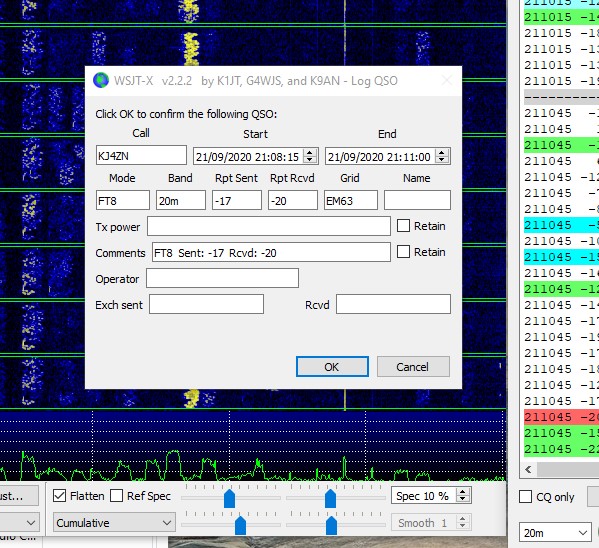Increase the Spec 10 % value
This screenshot has height=548, width=599.
click(x=463, y=492)
